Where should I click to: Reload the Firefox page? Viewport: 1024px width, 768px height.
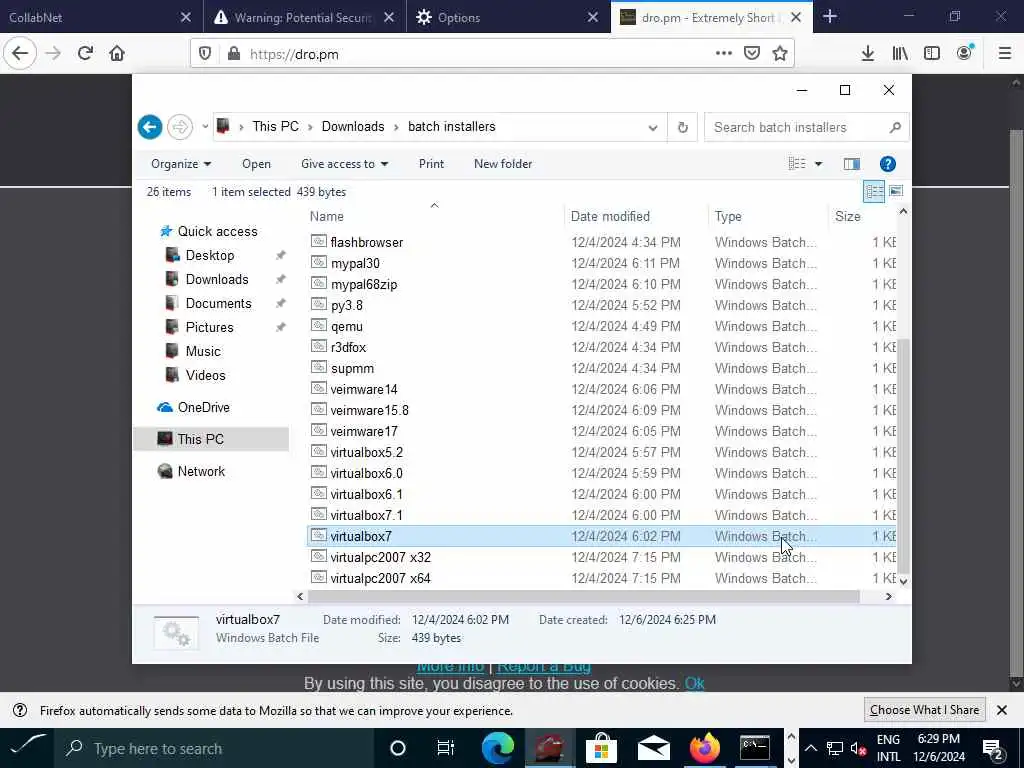pos(85,54)
